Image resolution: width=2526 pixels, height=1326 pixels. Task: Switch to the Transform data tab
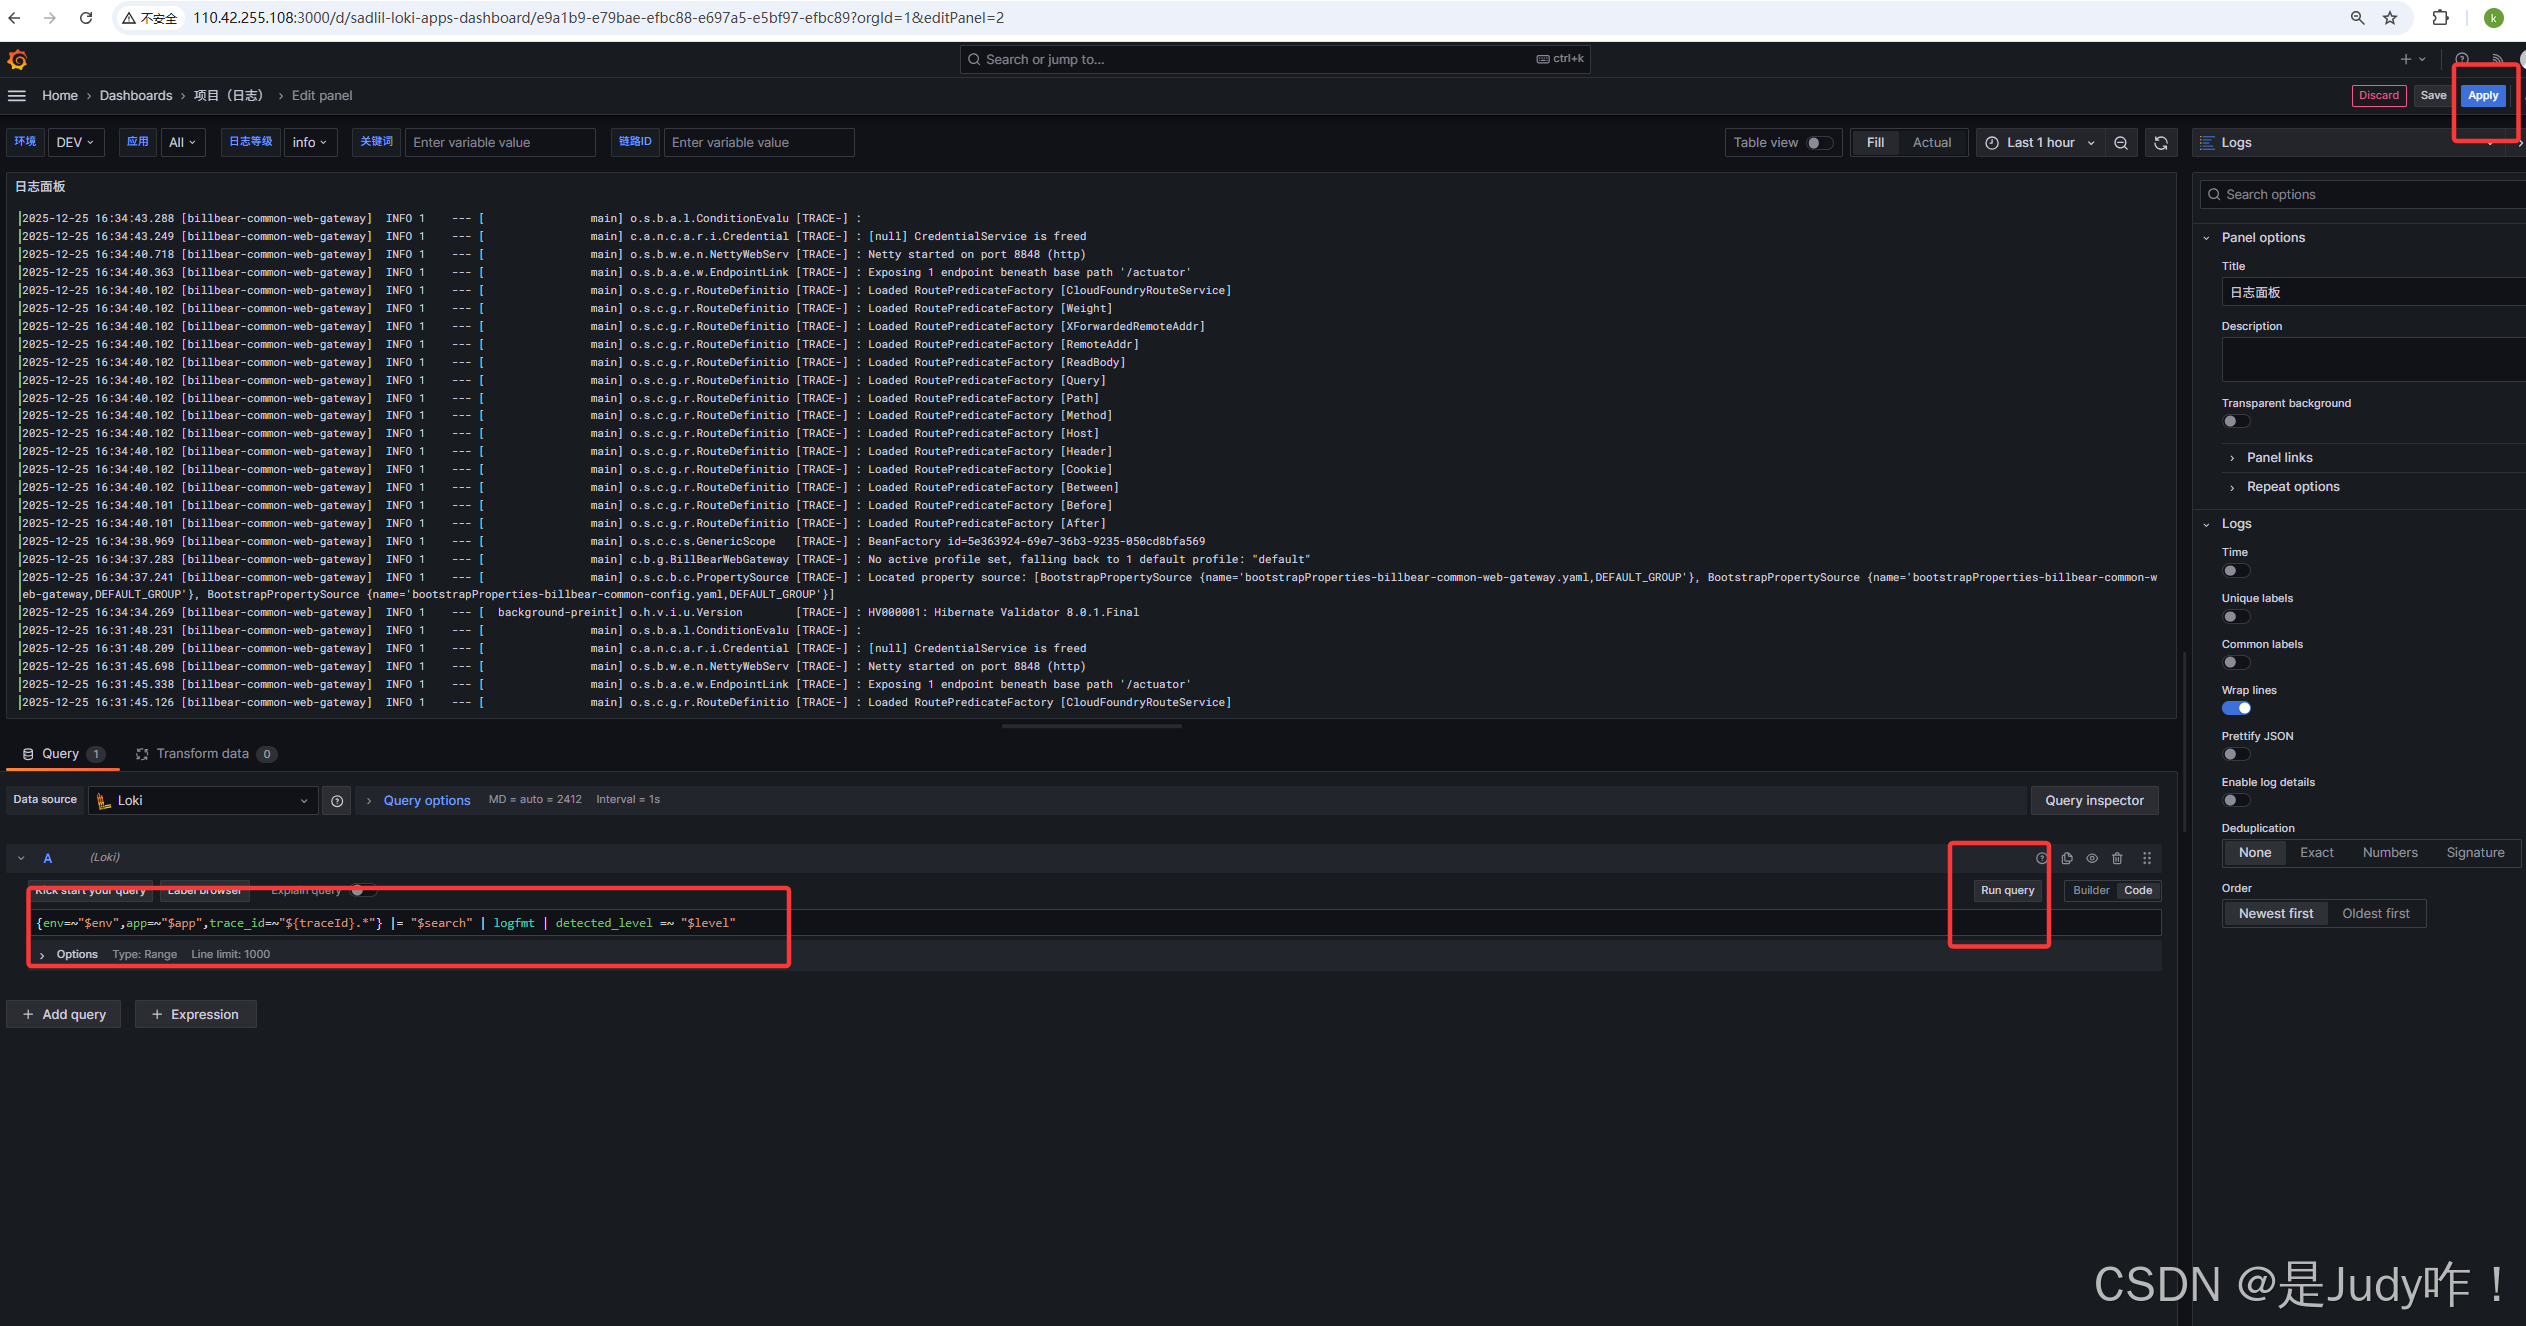tap(203, 754)
